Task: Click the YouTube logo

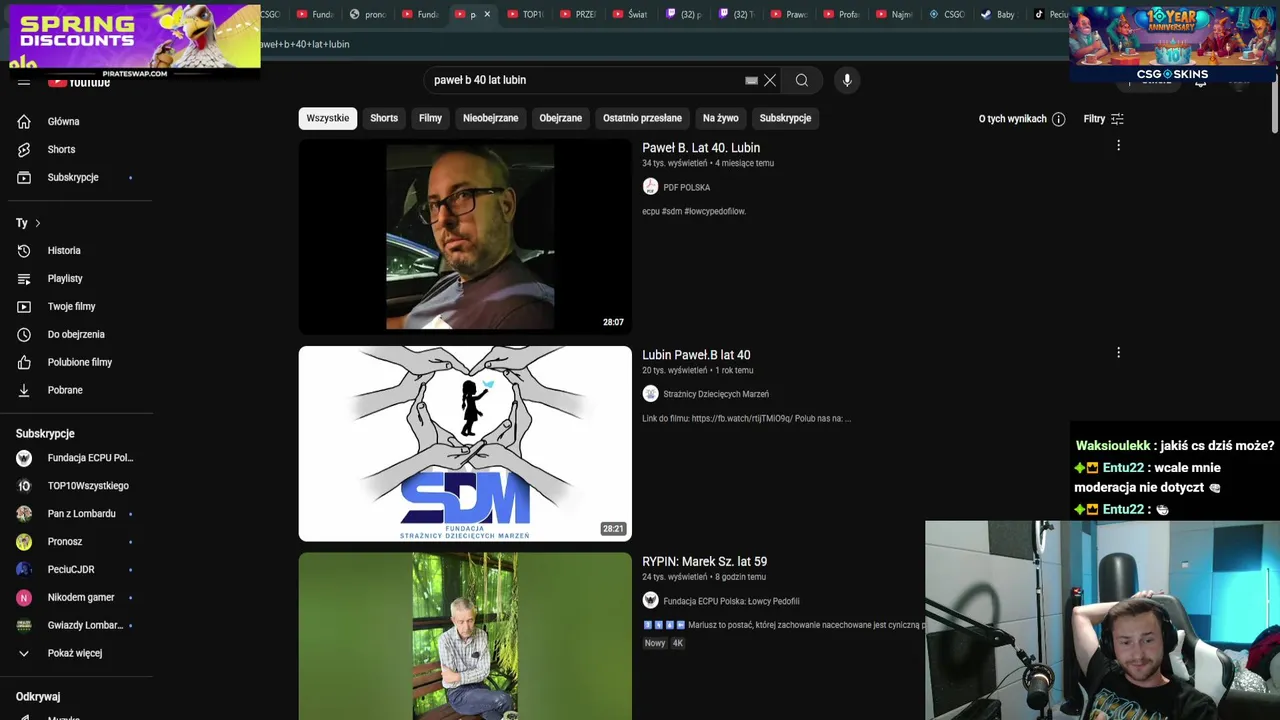Action: tap(80, 82)
